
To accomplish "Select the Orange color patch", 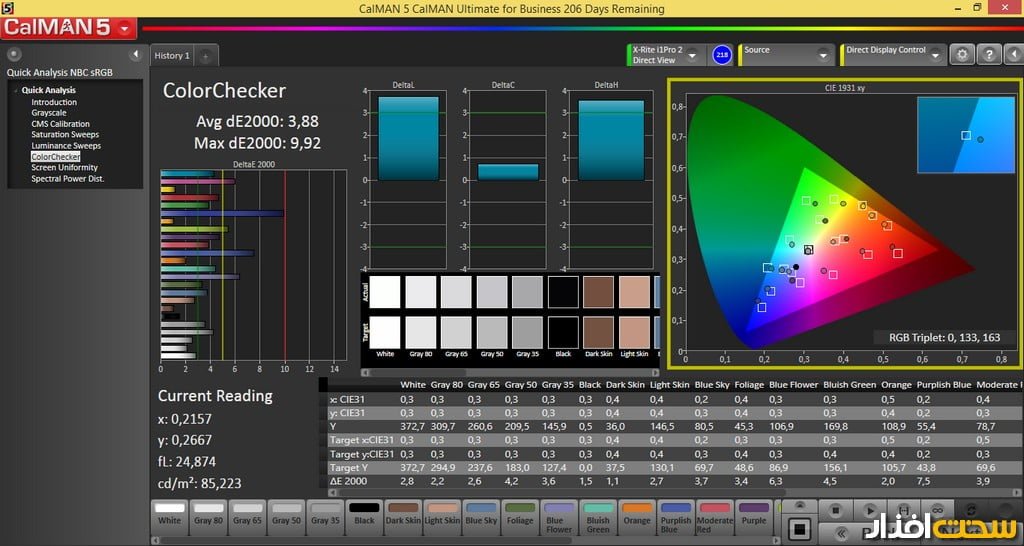I will (636, 513).
